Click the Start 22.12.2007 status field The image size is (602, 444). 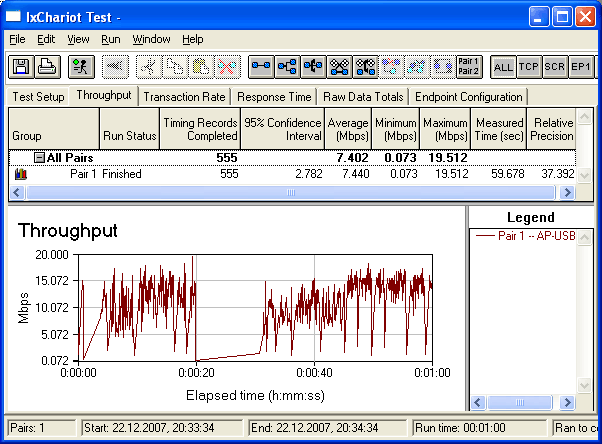[x=162, y=428]
